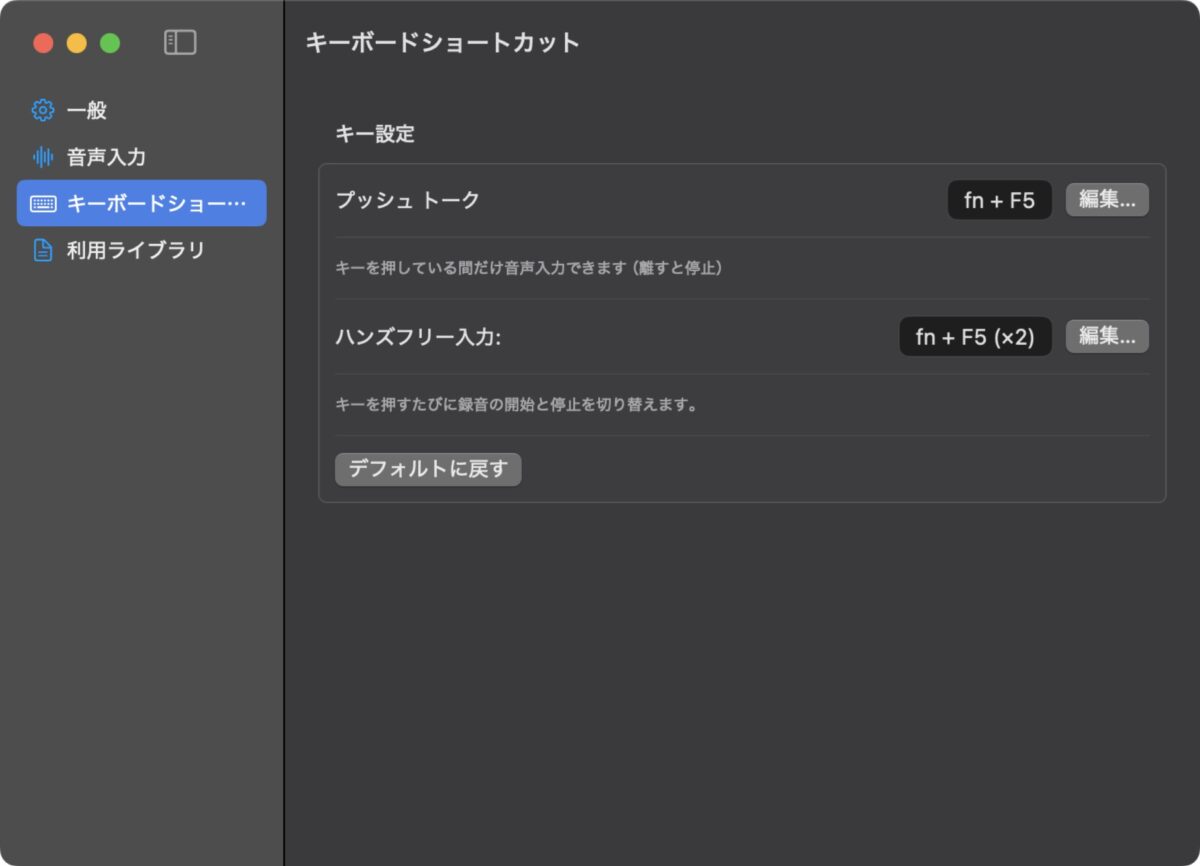The image size is (1200, 866).
Task: Click the ハンズフリー入力: label
Action: pyautogui.click(x=418, y=337)
